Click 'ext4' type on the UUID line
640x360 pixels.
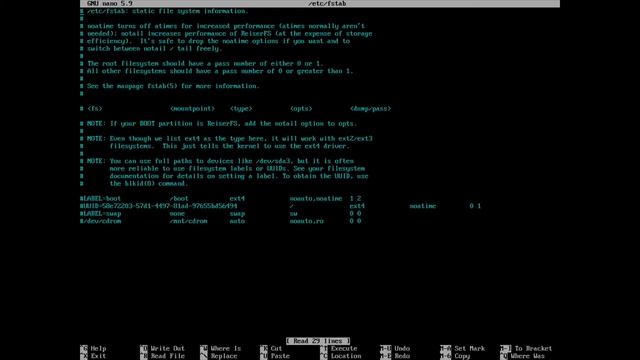pos(357,206)
